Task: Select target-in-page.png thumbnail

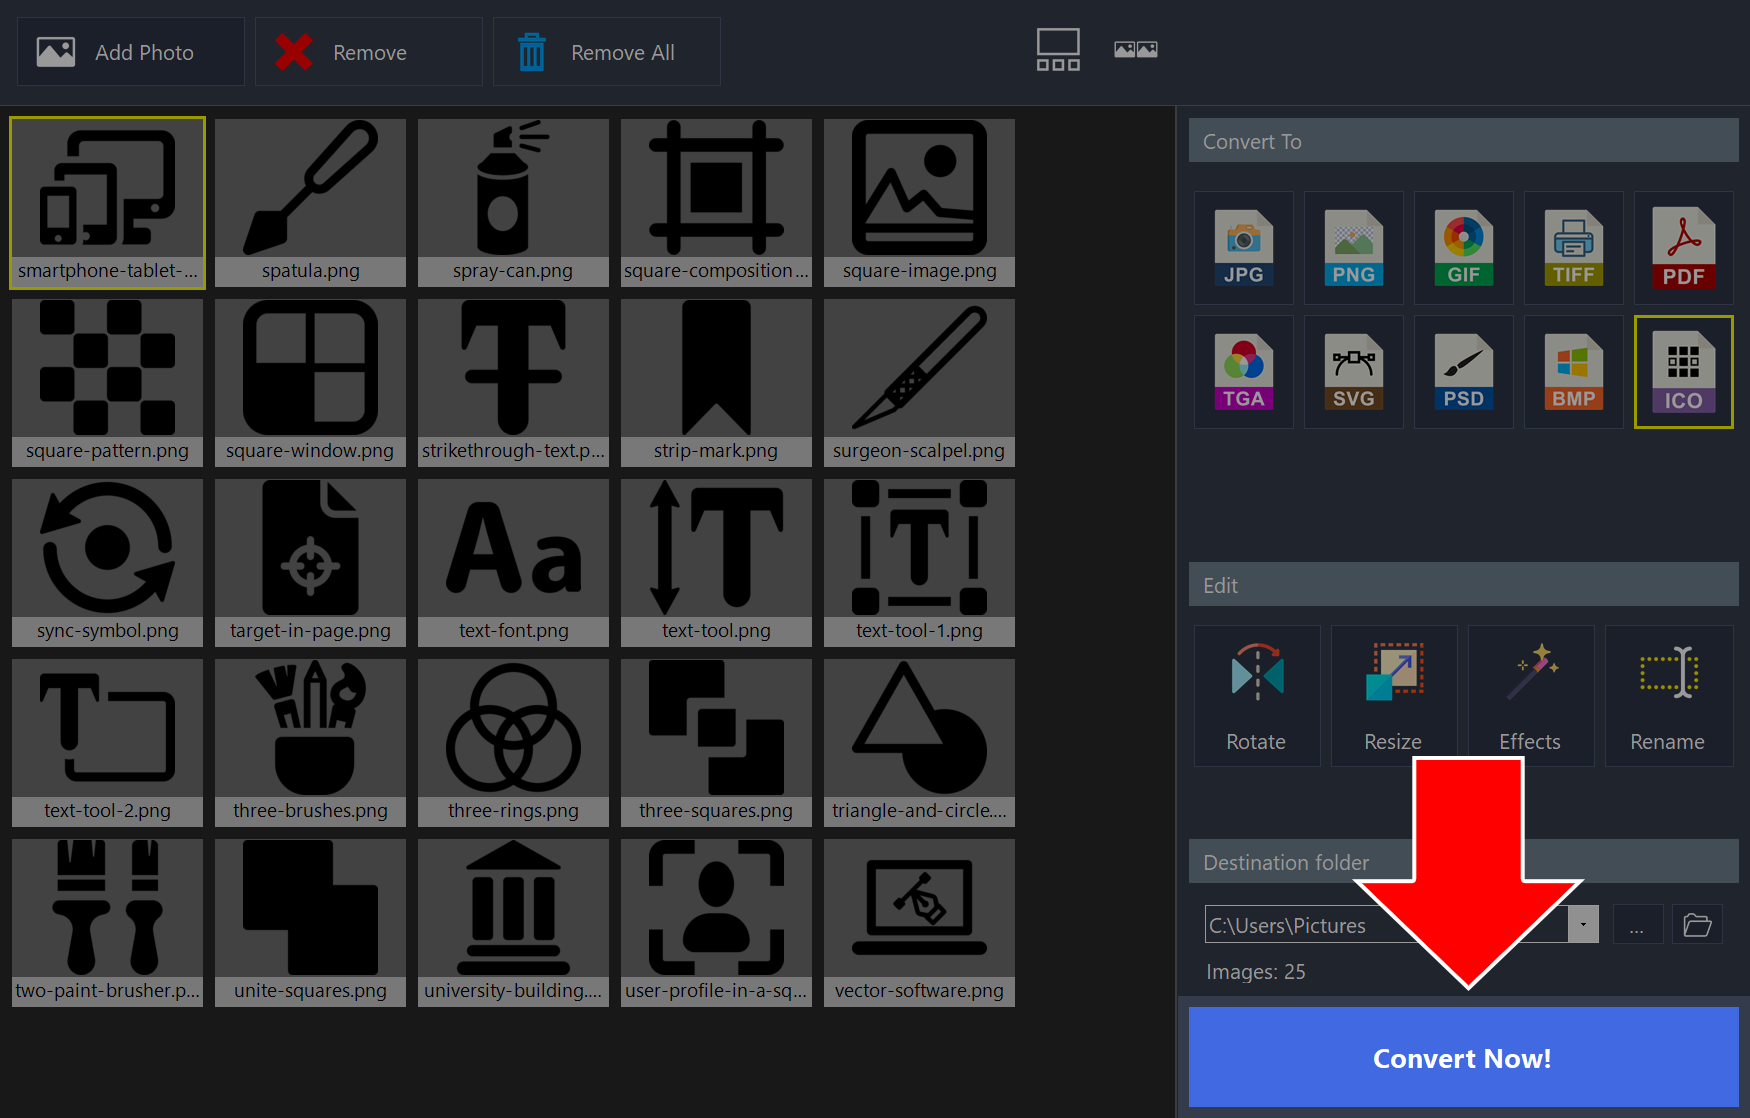Action: [310, 563]
